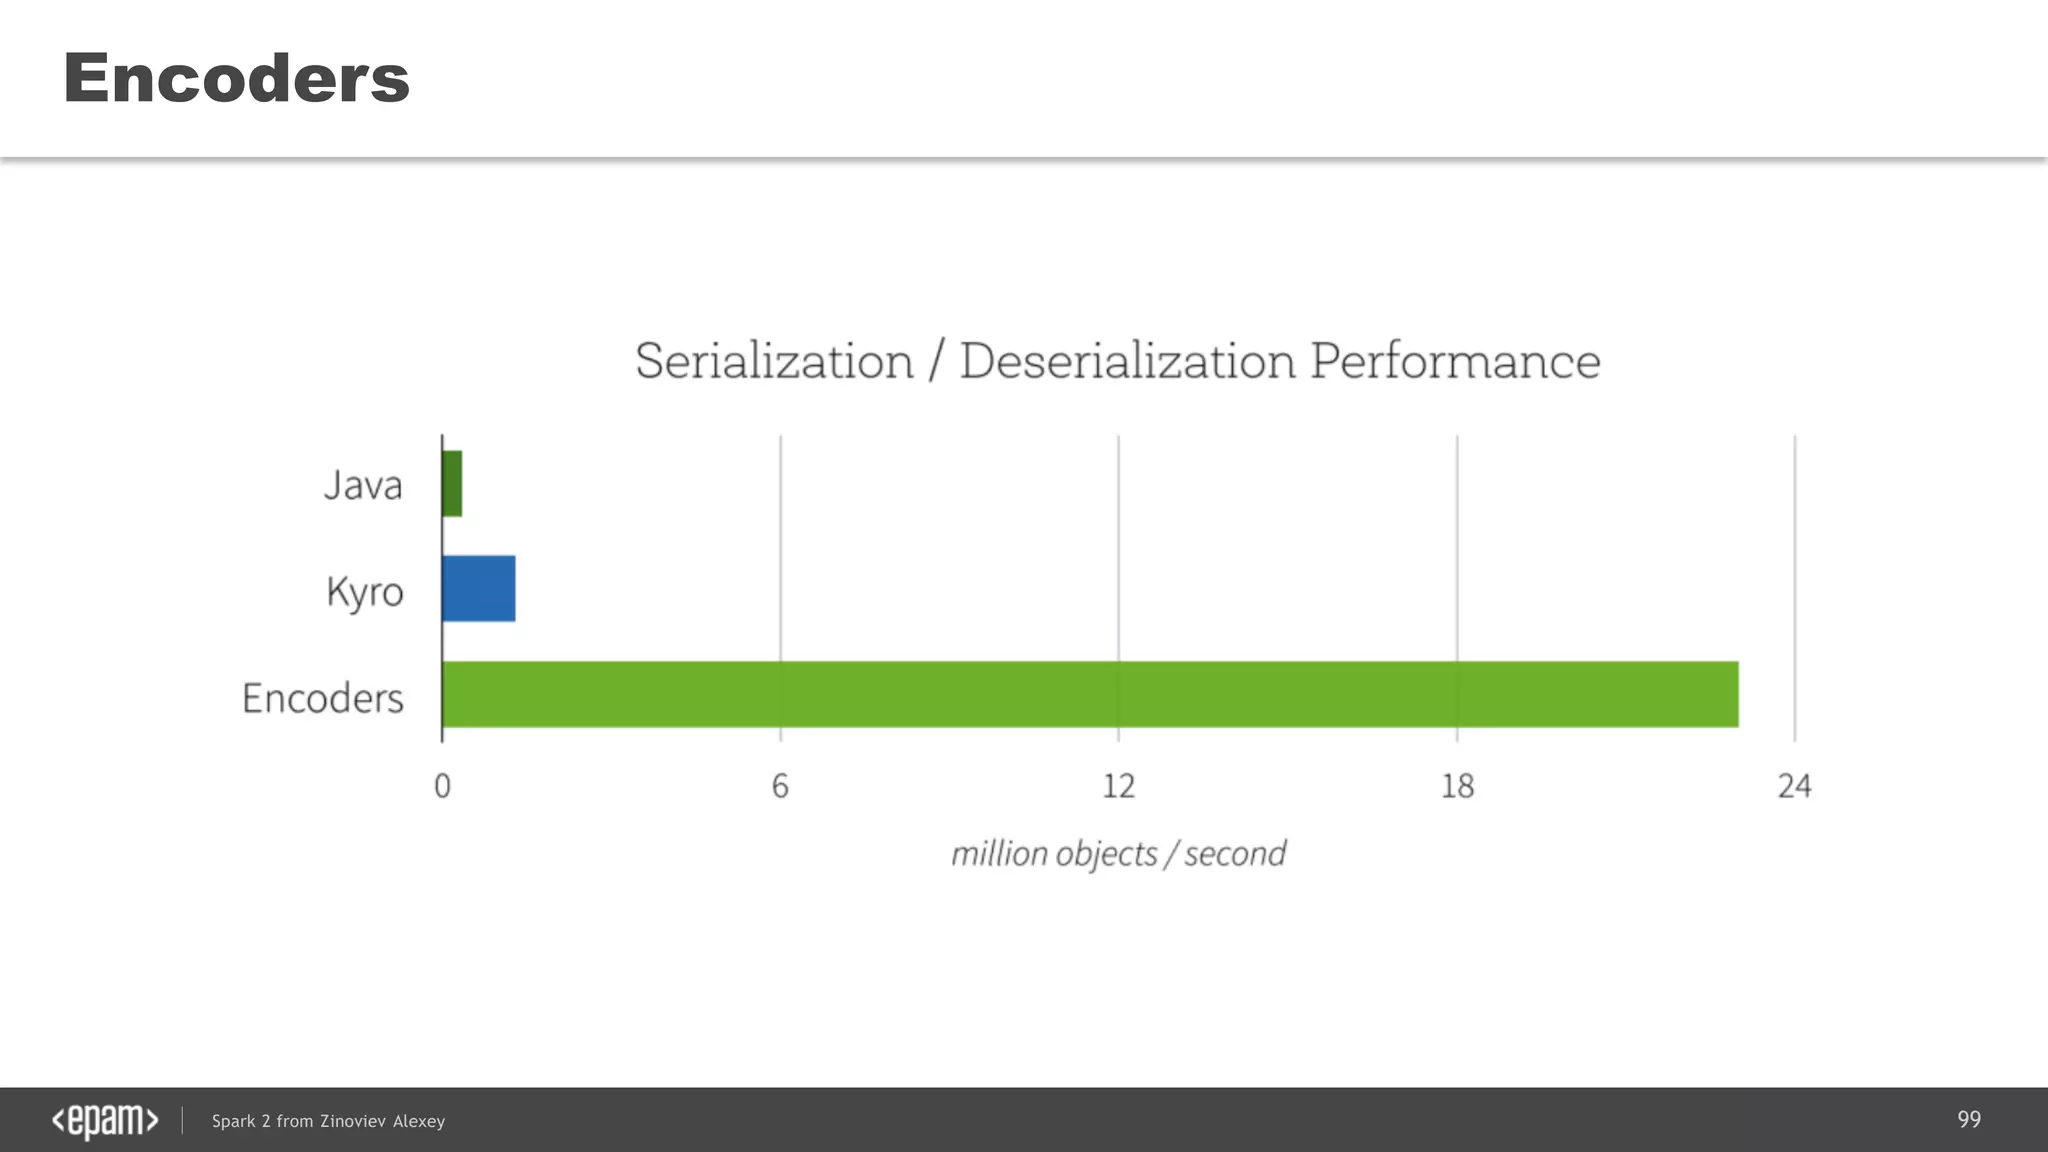Viewport: 2048px width, 1152px height.
Task: Click the "0" axis tick label
Action: 442,786
